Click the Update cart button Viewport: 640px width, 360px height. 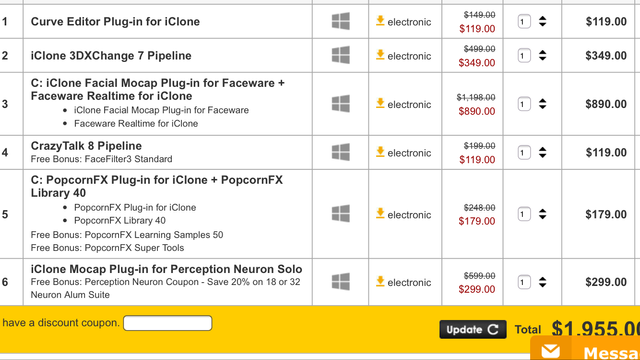(x=473, y=329)
